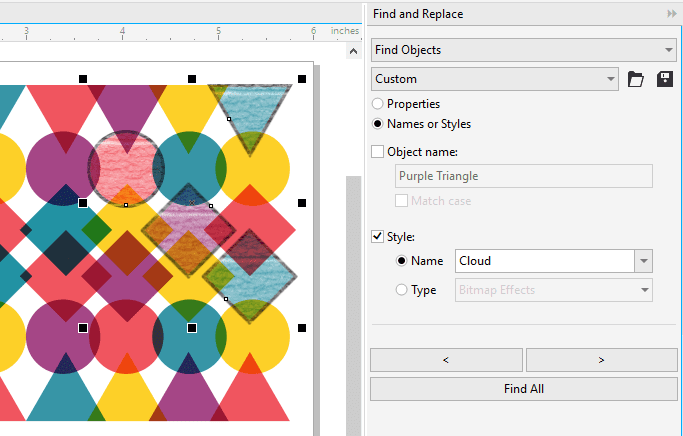Select the Properties radio button
Screen dimensions: 683x436
click(377, 104)
